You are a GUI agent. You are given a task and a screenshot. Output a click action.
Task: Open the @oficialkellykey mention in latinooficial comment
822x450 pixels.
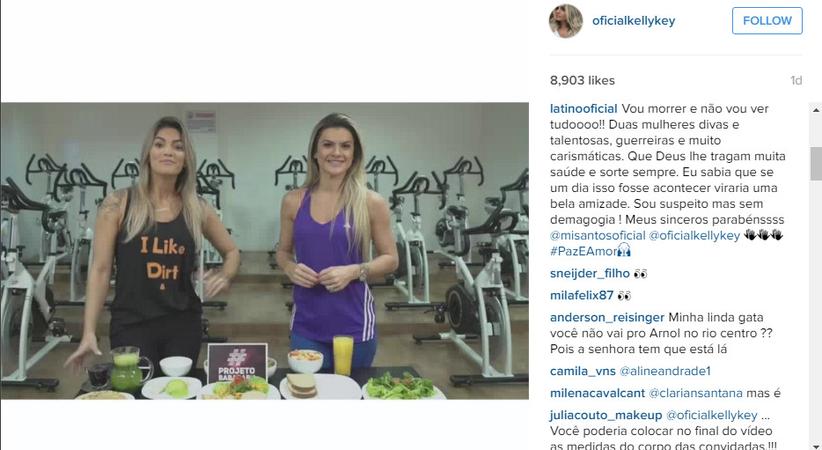[694, 235]
